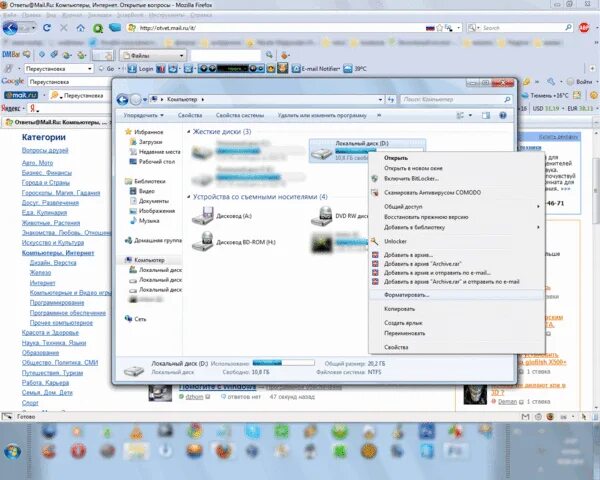The image size is (600, 480).
Task: Click the Firefox stop loading X icon
Action: [x=64, y=28]
